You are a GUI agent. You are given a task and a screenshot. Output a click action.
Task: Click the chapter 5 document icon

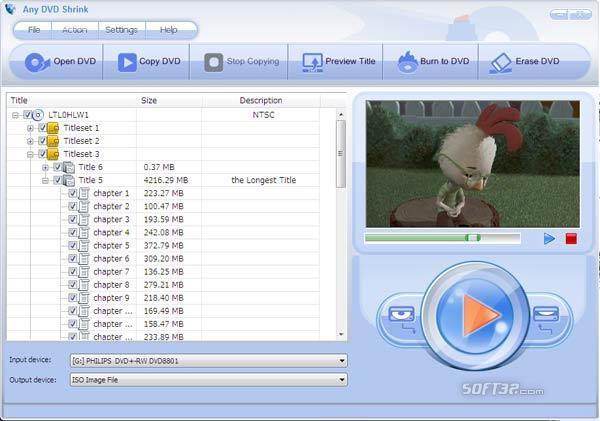point(83,245)
